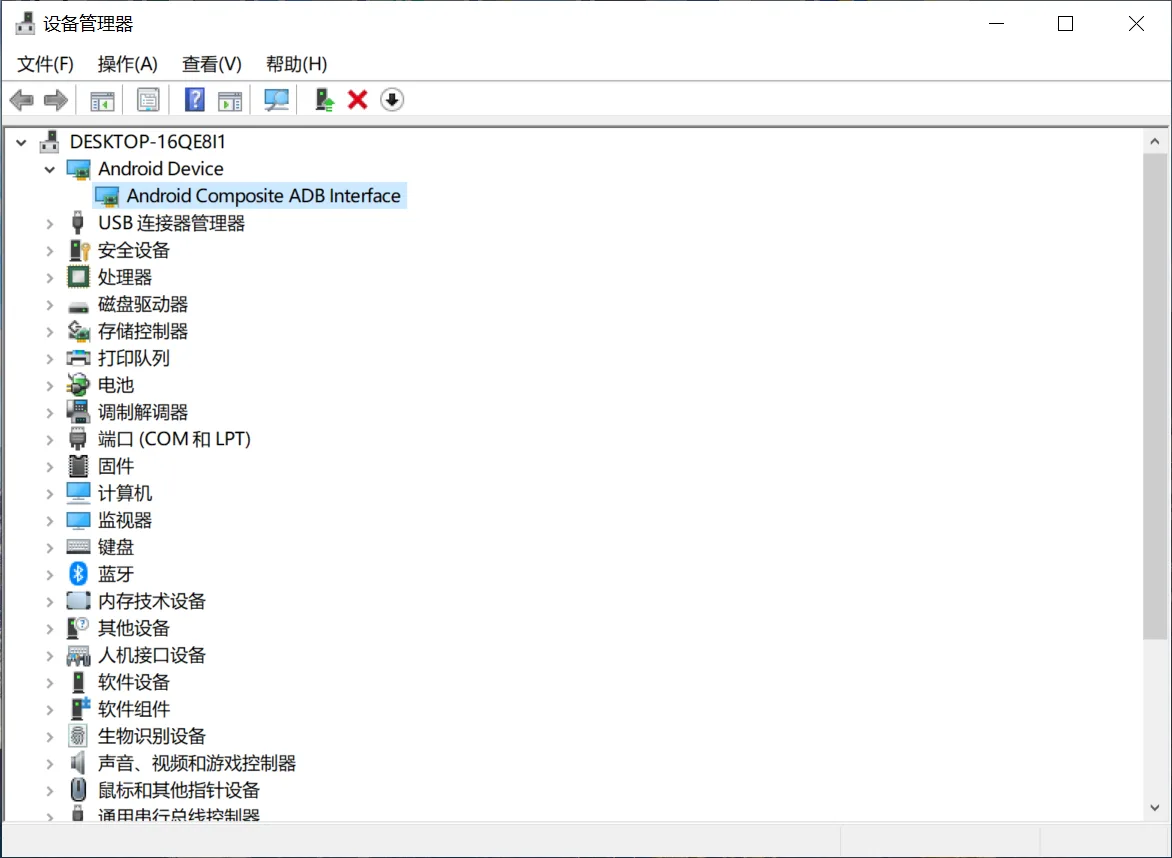
Task: Open the 操作(A) menu
Action: (x=128, y=64)
